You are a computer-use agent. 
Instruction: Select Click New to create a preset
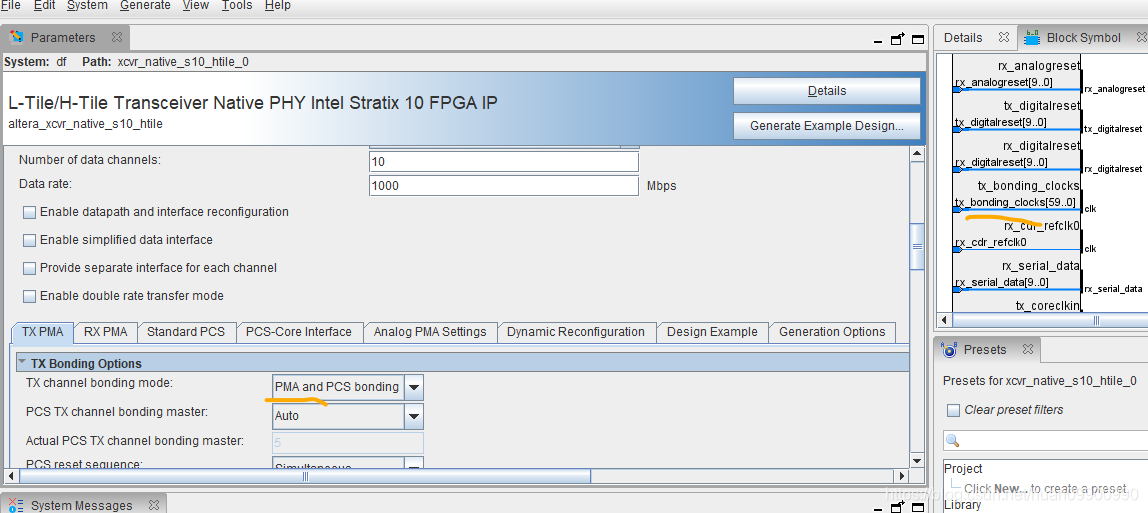tap(1045, 488)
